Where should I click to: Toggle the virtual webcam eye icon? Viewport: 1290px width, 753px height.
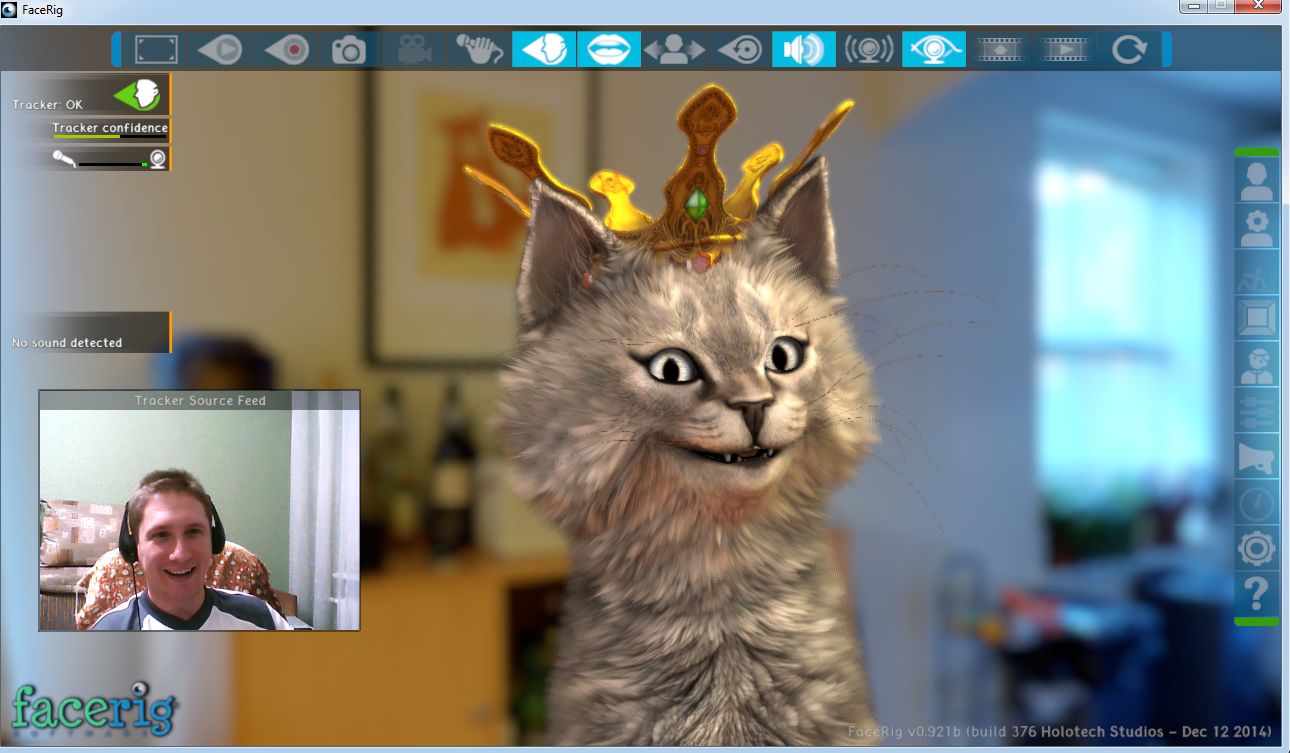pyautogui.click(x=933, y=48)
